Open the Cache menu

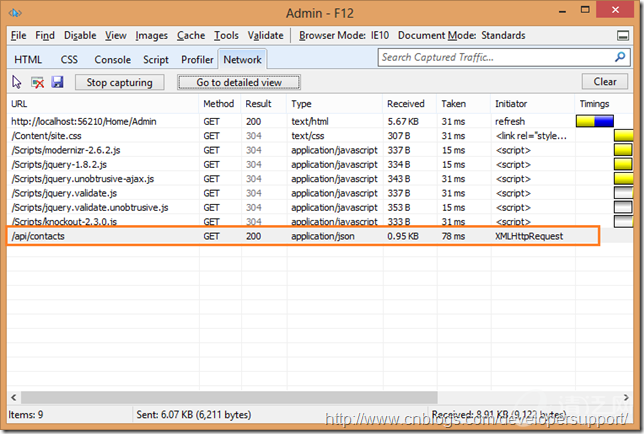190,35
